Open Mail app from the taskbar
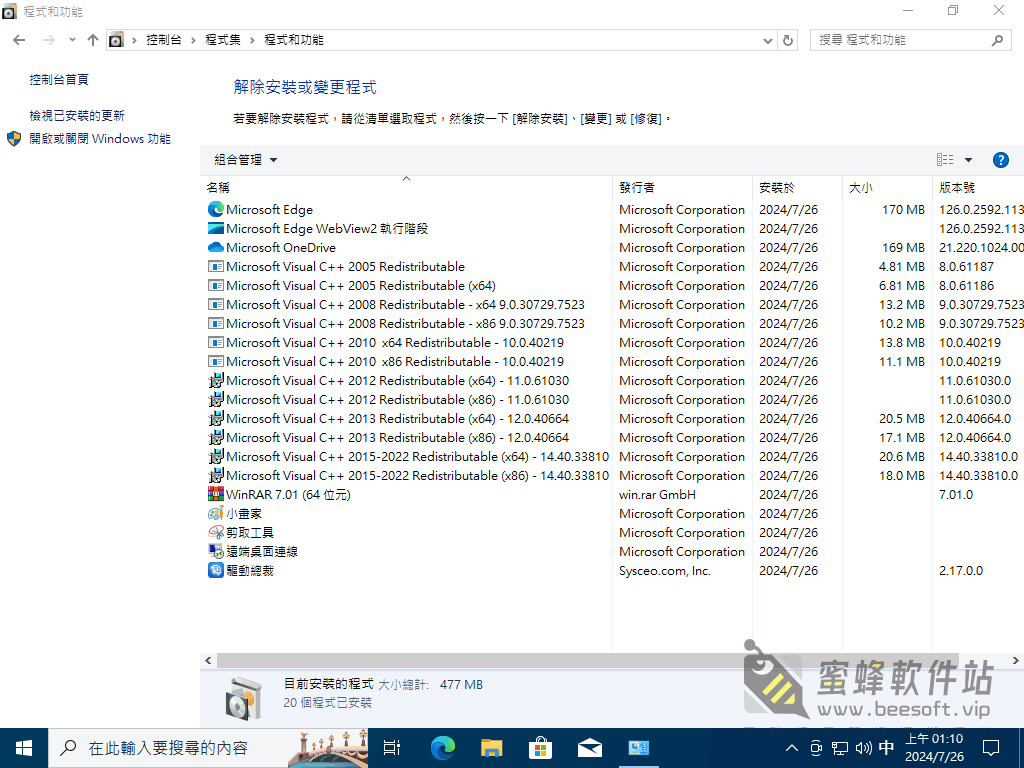1024x768 pixels. click(x=590, y=748)
